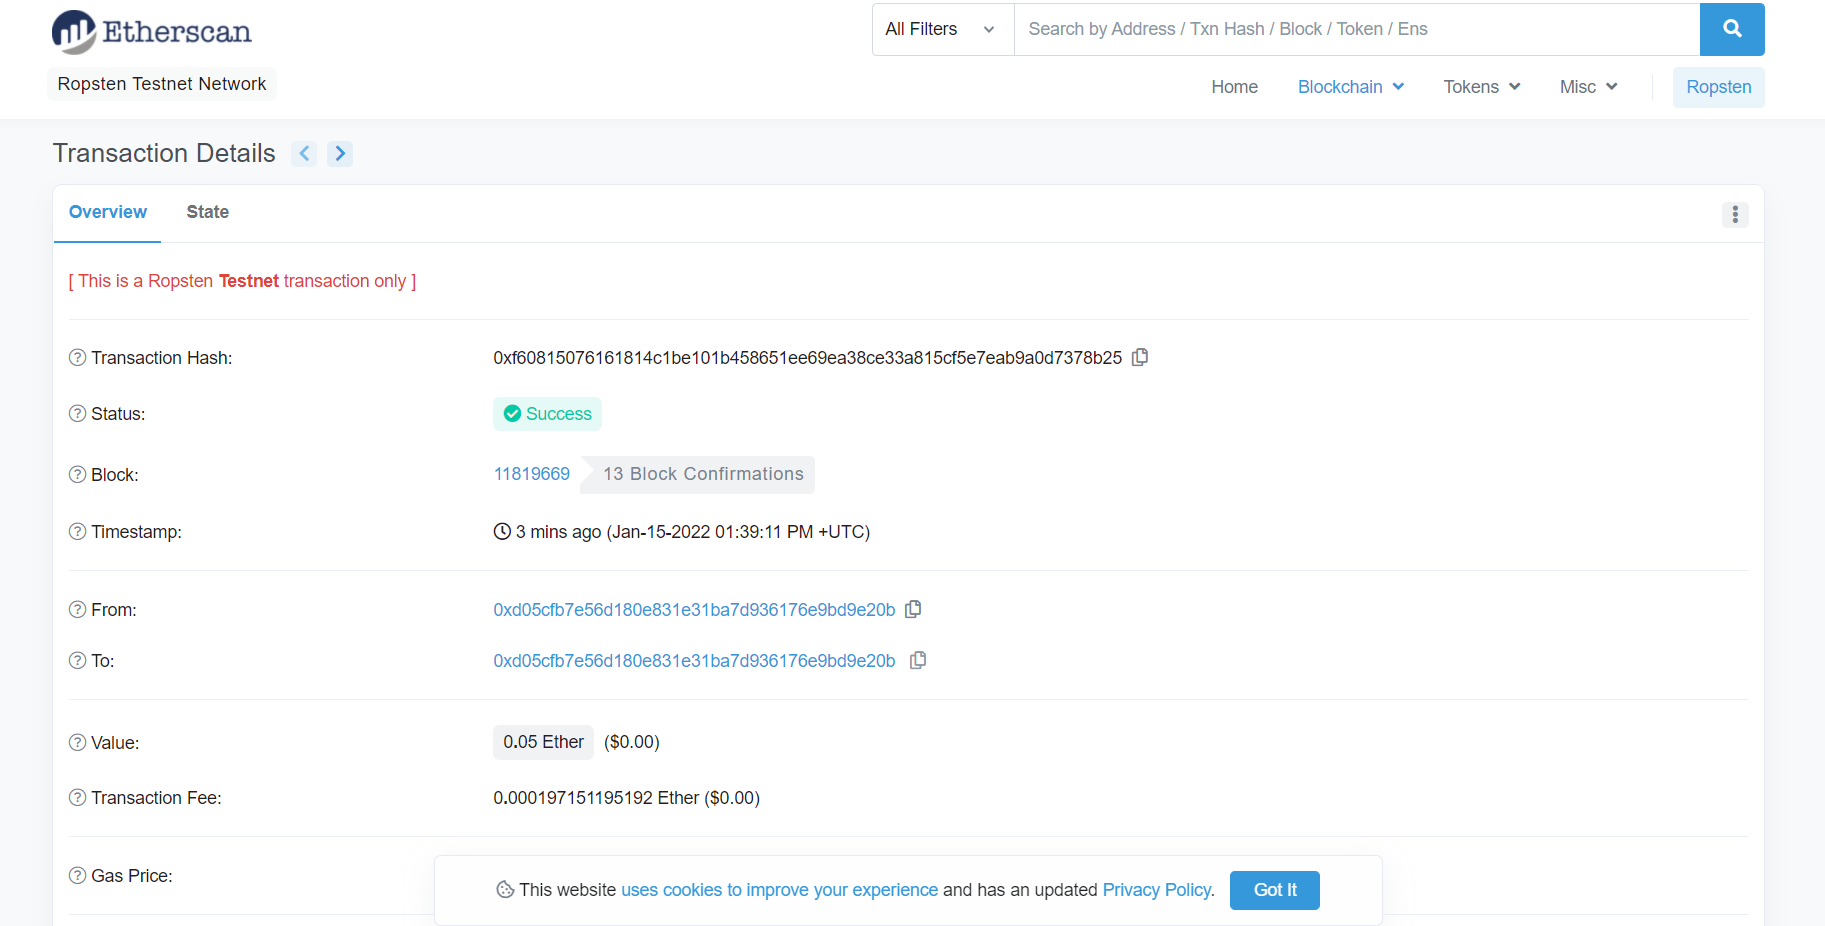The image size is (1825, 926).
Task: Click help icon beside Timestamp
Action: [77, 531]
